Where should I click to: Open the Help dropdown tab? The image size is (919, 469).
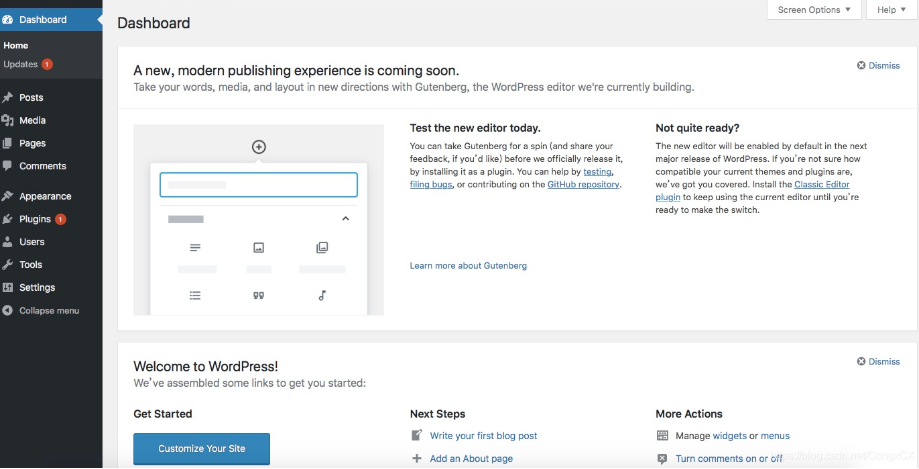click(x=891, y=10)
